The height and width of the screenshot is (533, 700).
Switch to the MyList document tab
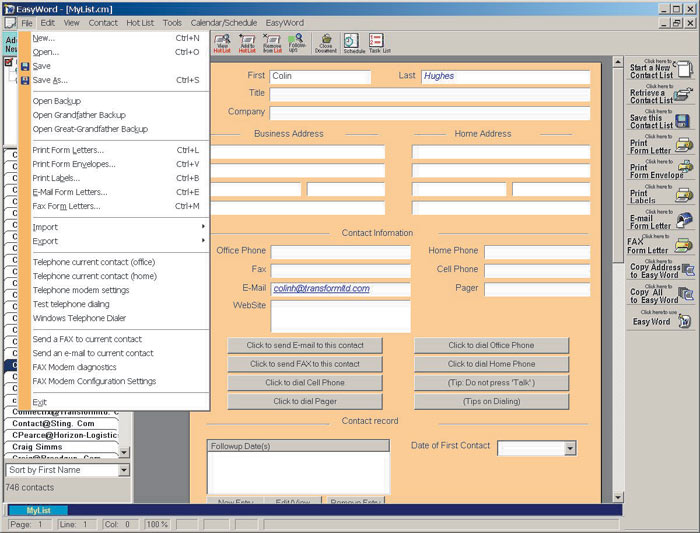click(39, 510)
